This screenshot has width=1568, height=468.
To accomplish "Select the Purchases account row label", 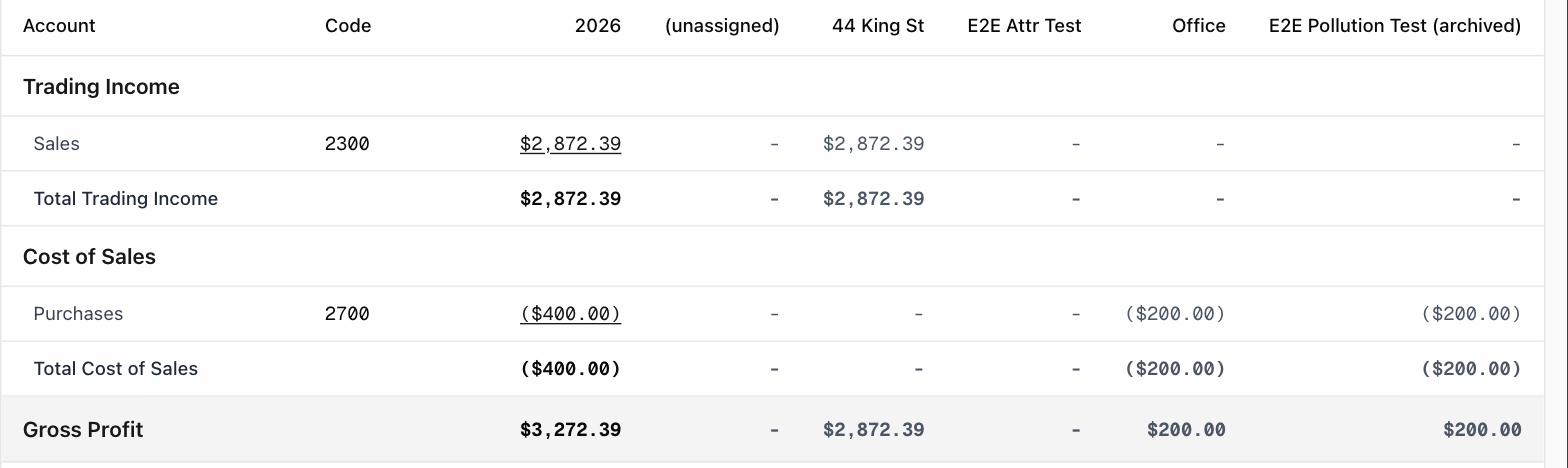I will [78, 314].
